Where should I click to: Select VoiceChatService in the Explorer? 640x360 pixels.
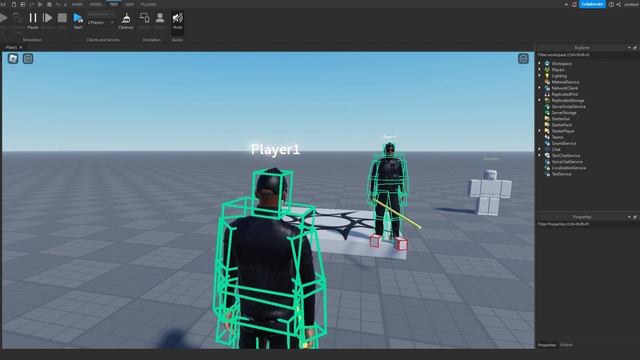click(x=567, y=162)
